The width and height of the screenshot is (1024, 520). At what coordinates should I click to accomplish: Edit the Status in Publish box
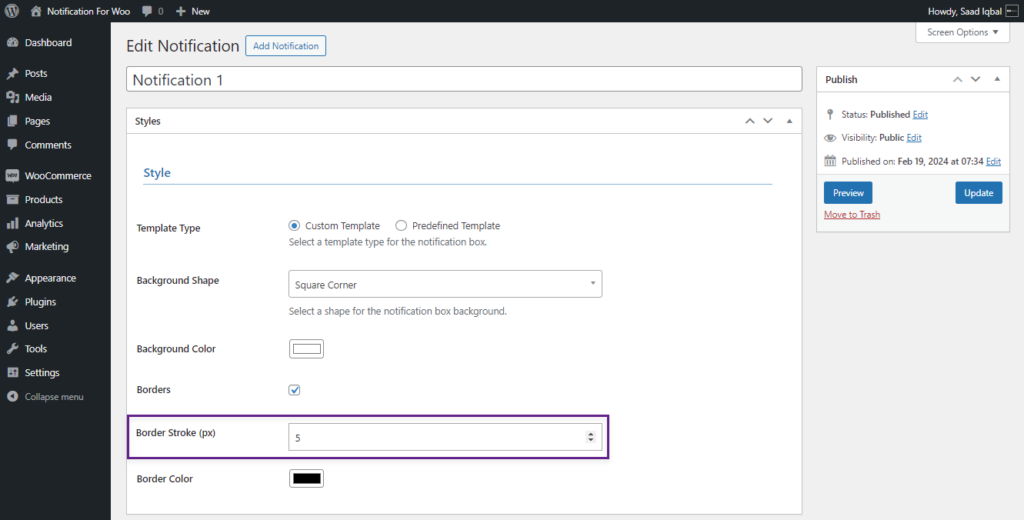click(920, 114)
